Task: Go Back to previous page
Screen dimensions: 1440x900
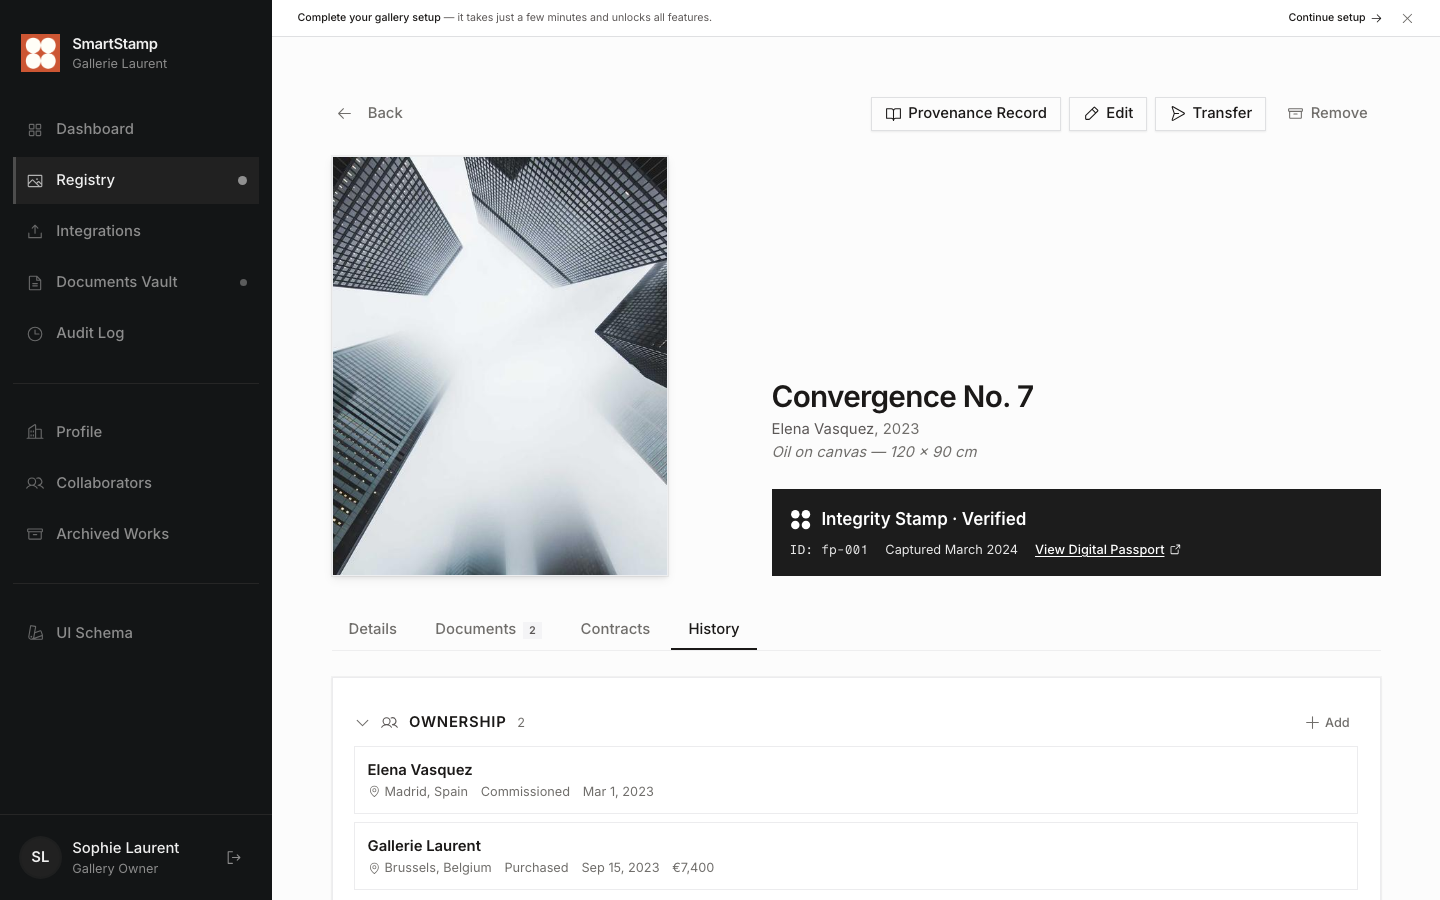Action: [369, 113]
